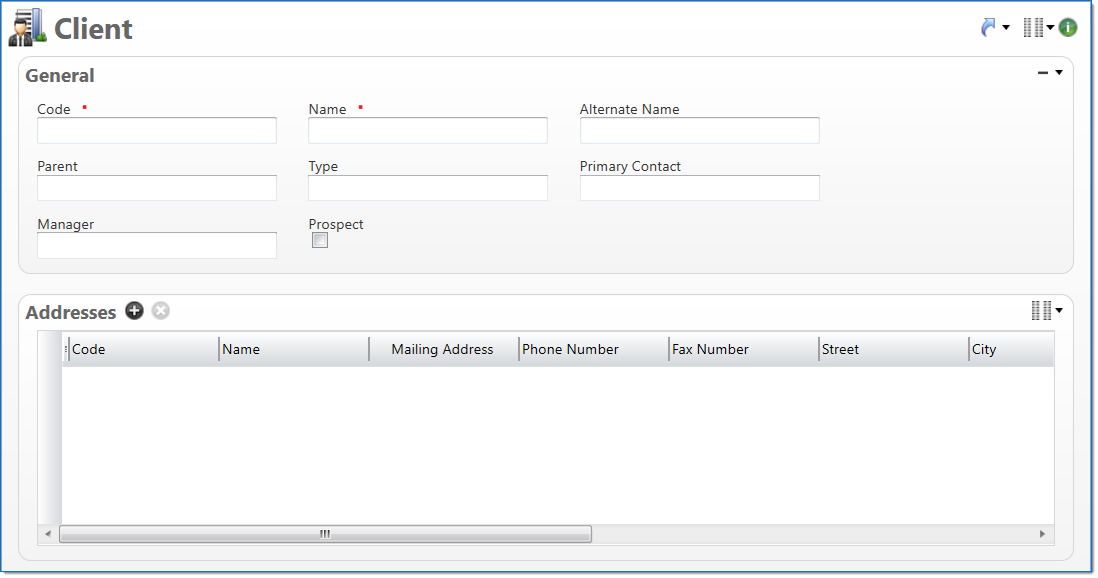This screenshot has height=578, width=1098.
Task: Click the Client person icon in header
Action: point(27,28)
